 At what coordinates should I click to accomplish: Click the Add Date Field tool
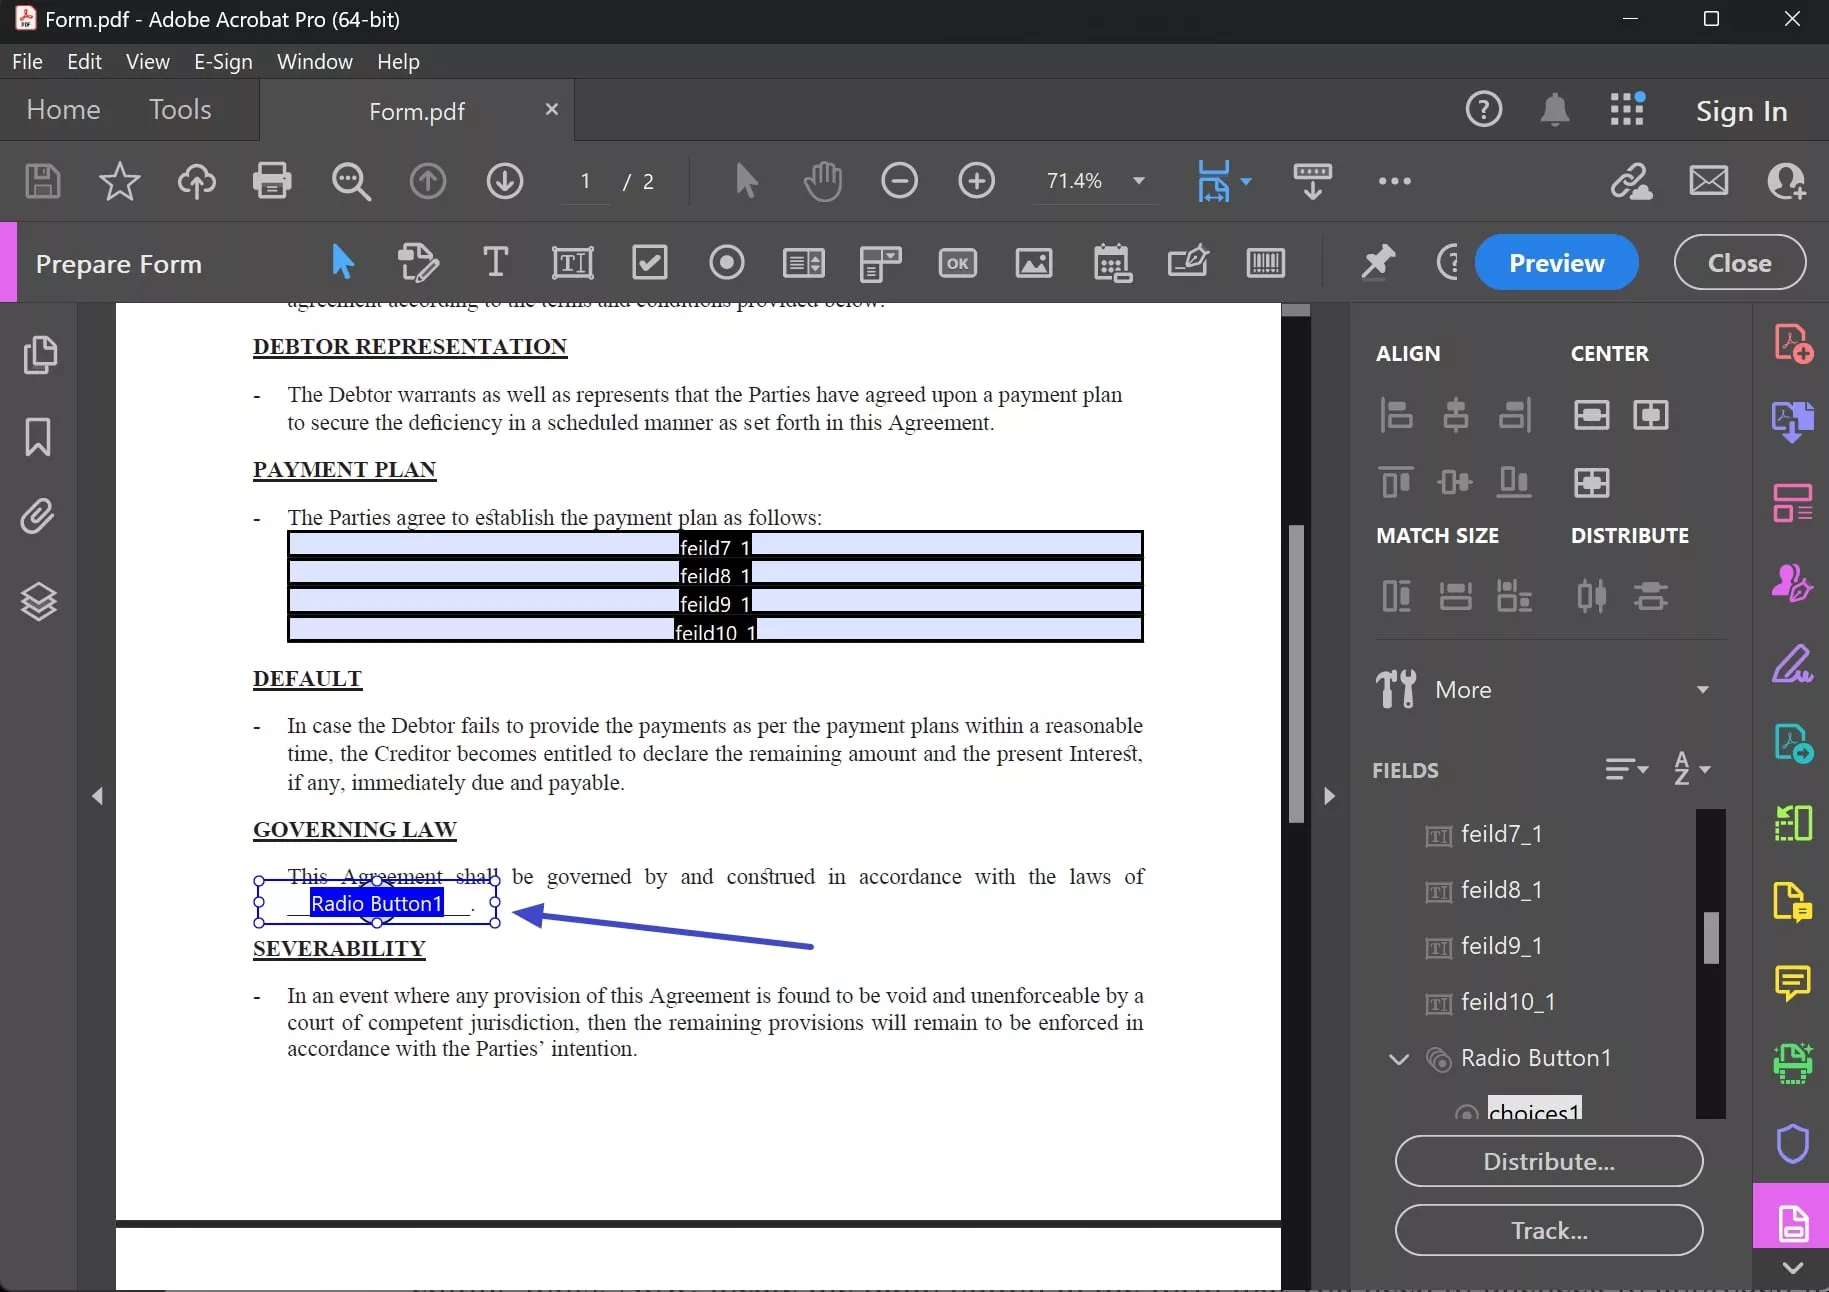pos(1111,263)
